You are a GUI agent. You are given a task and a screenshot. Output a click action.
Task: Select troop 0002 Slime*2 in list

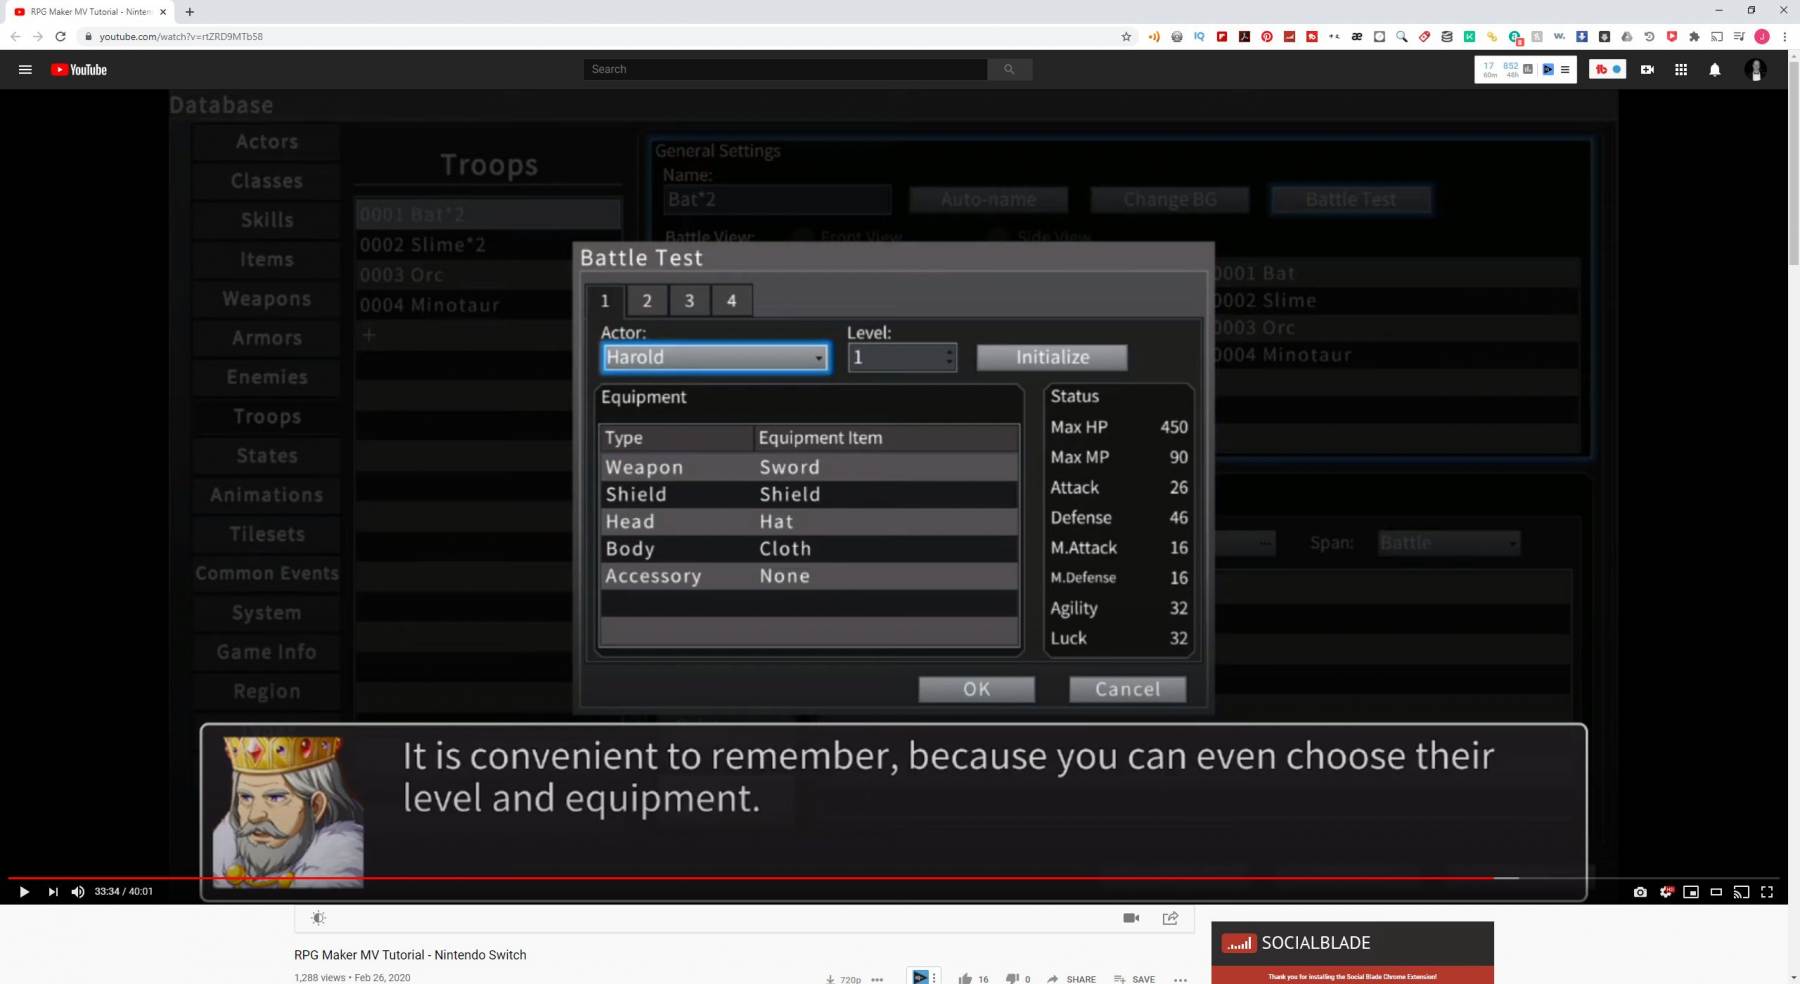pyautogui.click(x=488, y=245)
